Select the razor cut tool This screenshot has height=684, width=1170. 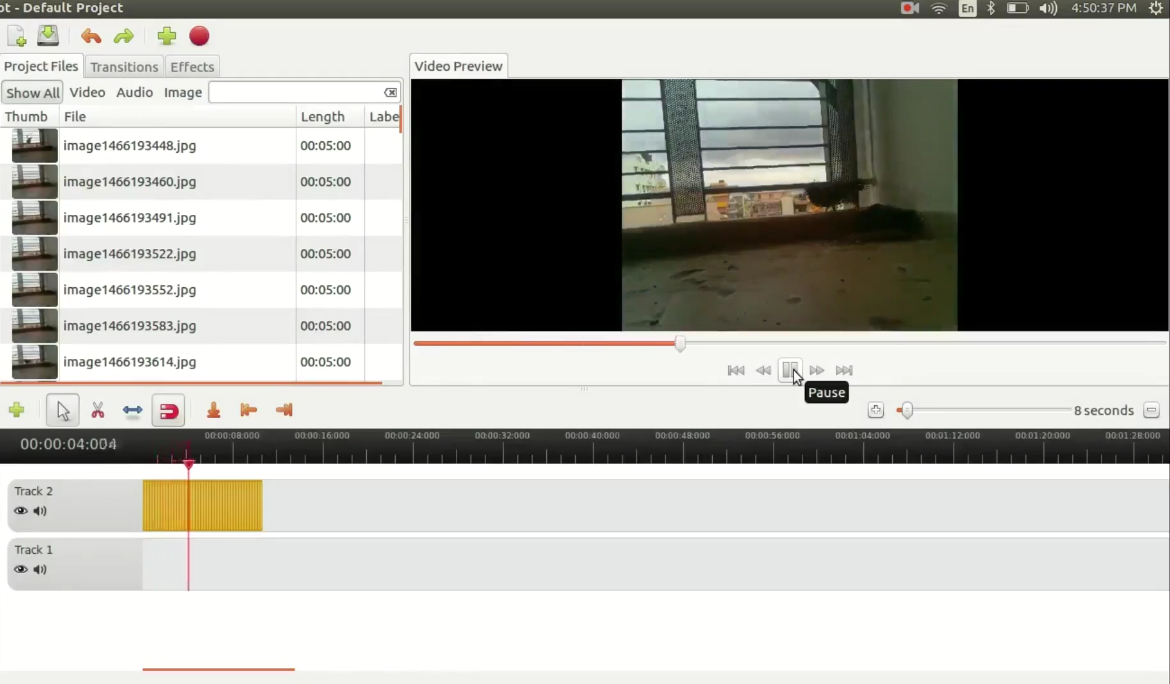coord(98,410)
